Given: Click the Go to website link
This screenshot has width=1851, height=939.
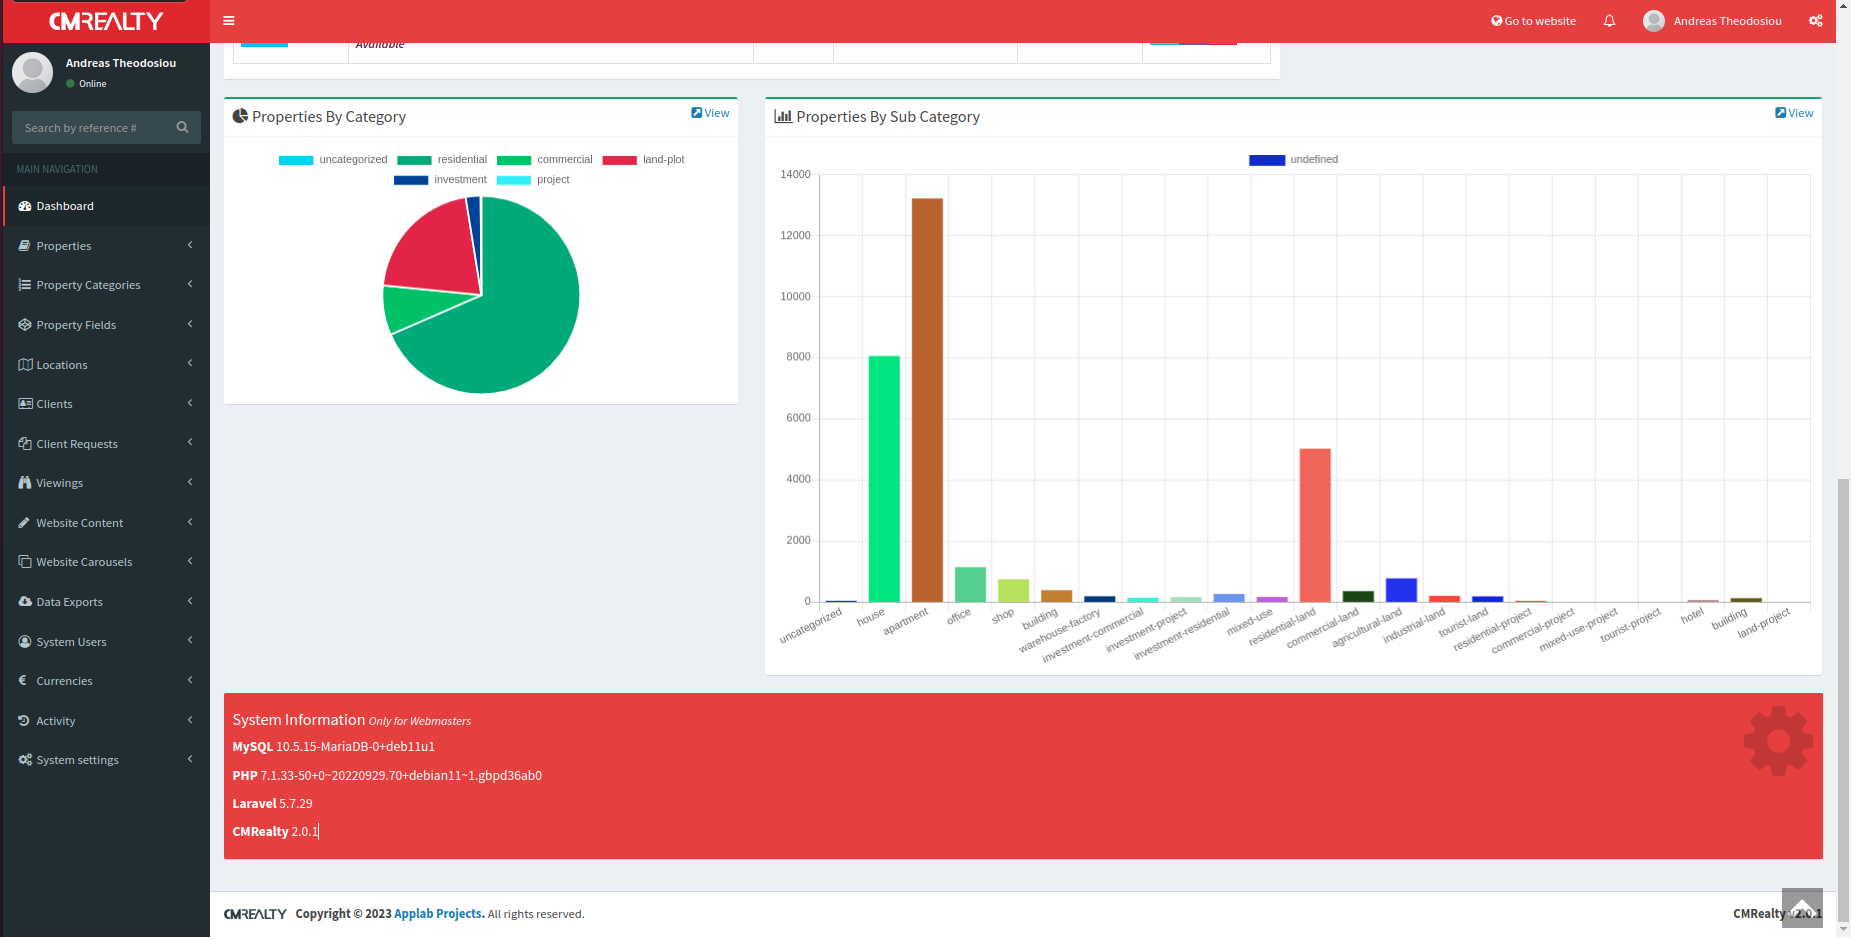Looking at the screenshot, I should [x=1533, y=21].
